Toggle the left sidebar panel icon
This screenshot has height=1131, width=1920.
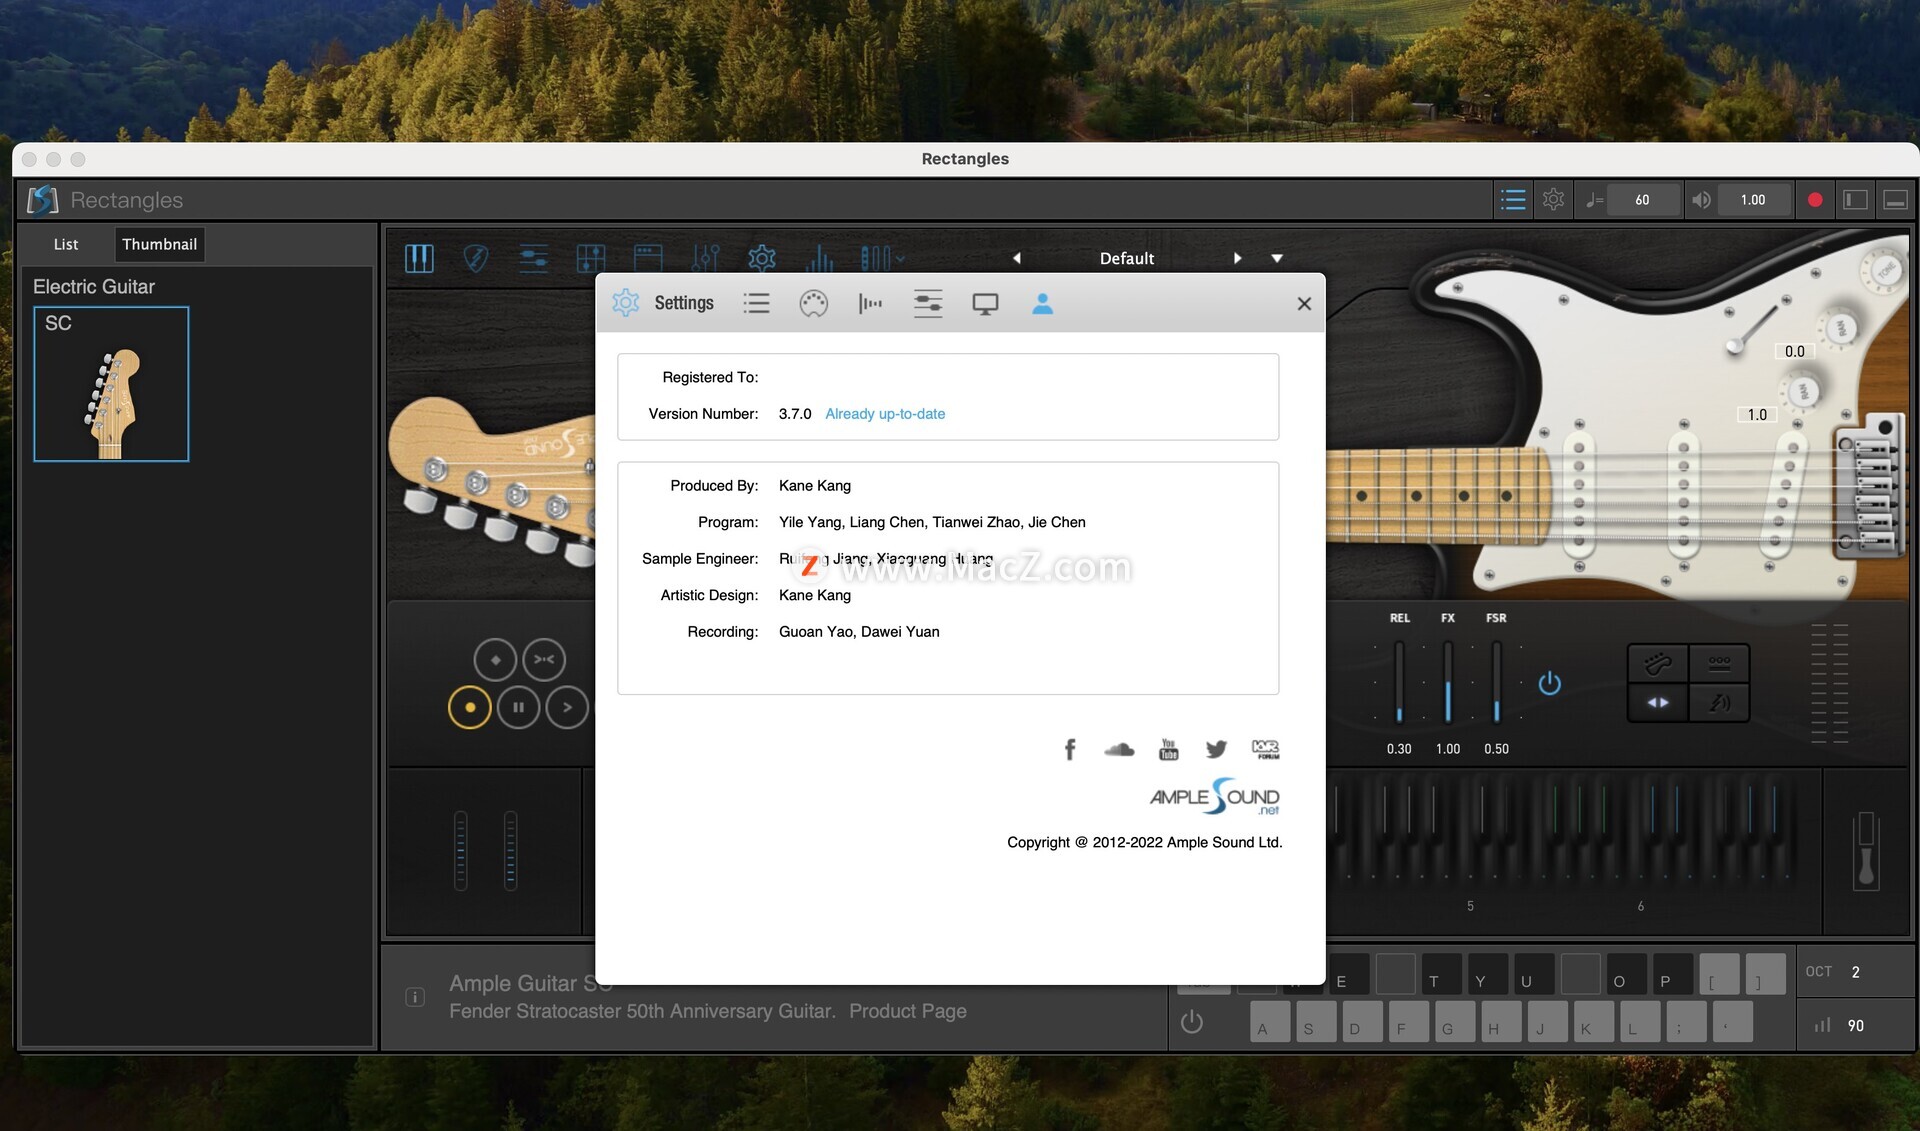1855,200
